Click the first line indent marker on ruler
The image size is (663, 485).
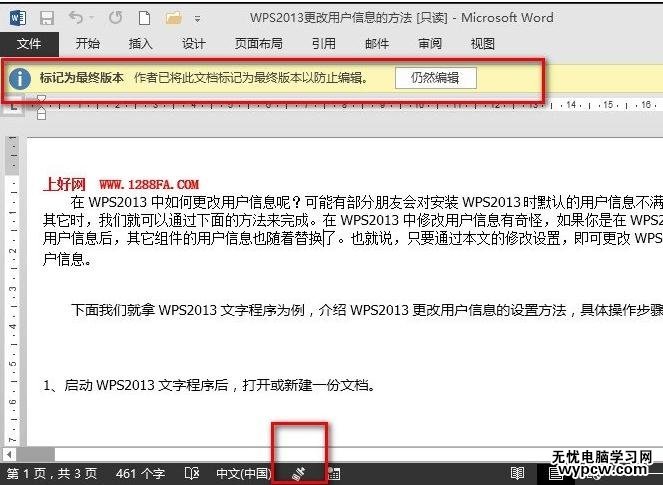pyautogui.click(x=41, y=99)
